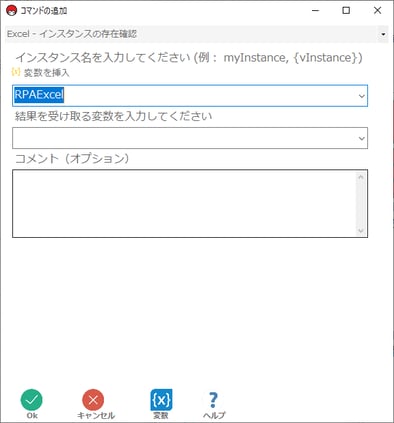Click the red キャンセル X icon

tap(93, 400)
